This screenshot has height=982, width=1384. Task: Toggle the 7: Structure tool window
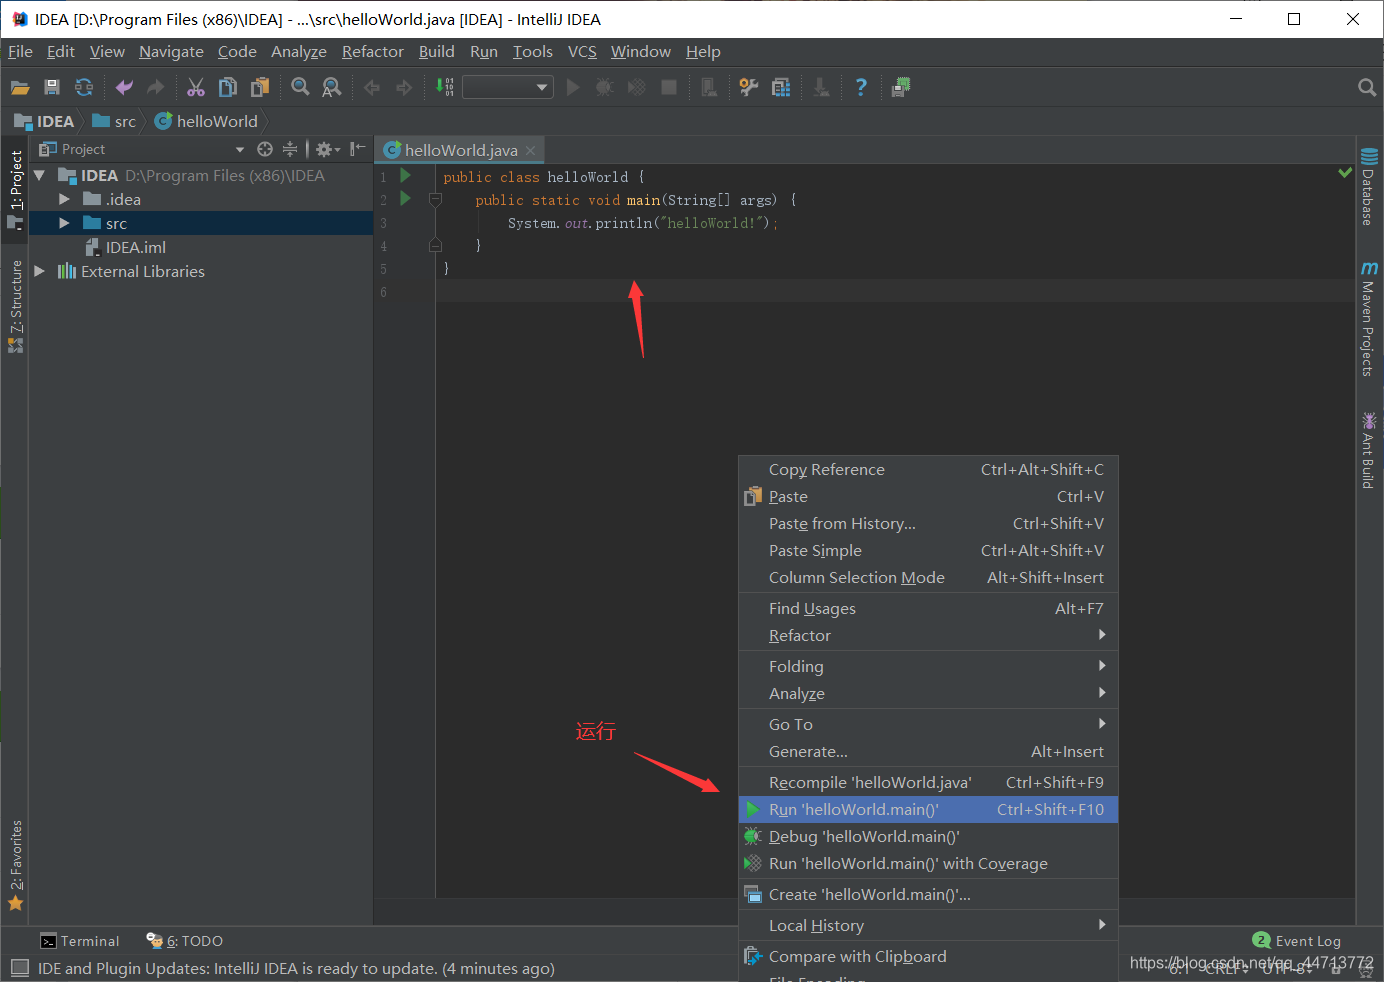pyautogui.click(x=15, y=306)
